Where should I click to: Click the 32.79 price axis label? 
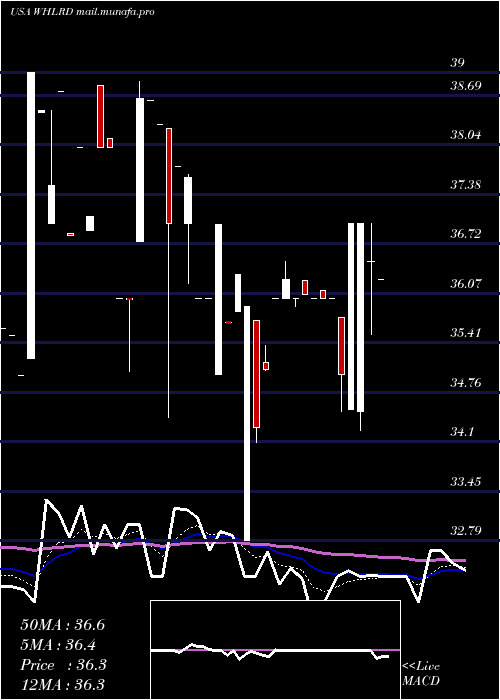tap(466, 531)
